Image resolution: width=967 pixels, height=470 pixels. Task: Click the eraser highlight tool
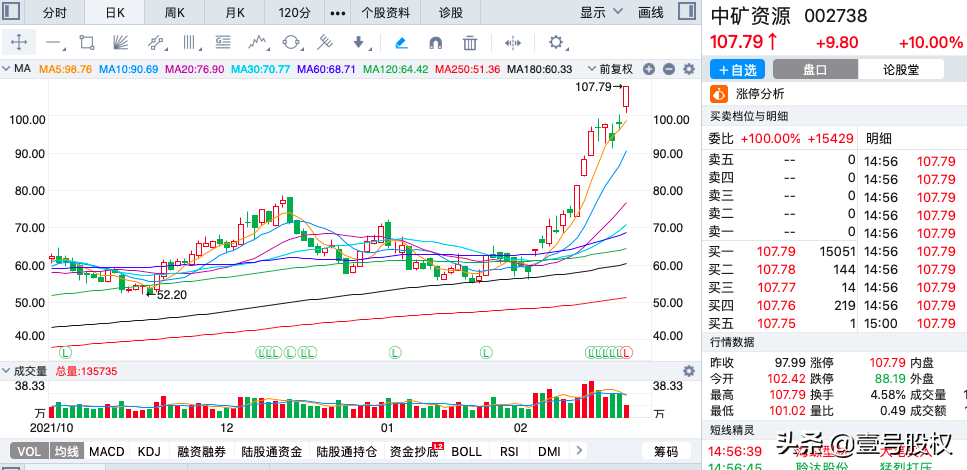401,42
